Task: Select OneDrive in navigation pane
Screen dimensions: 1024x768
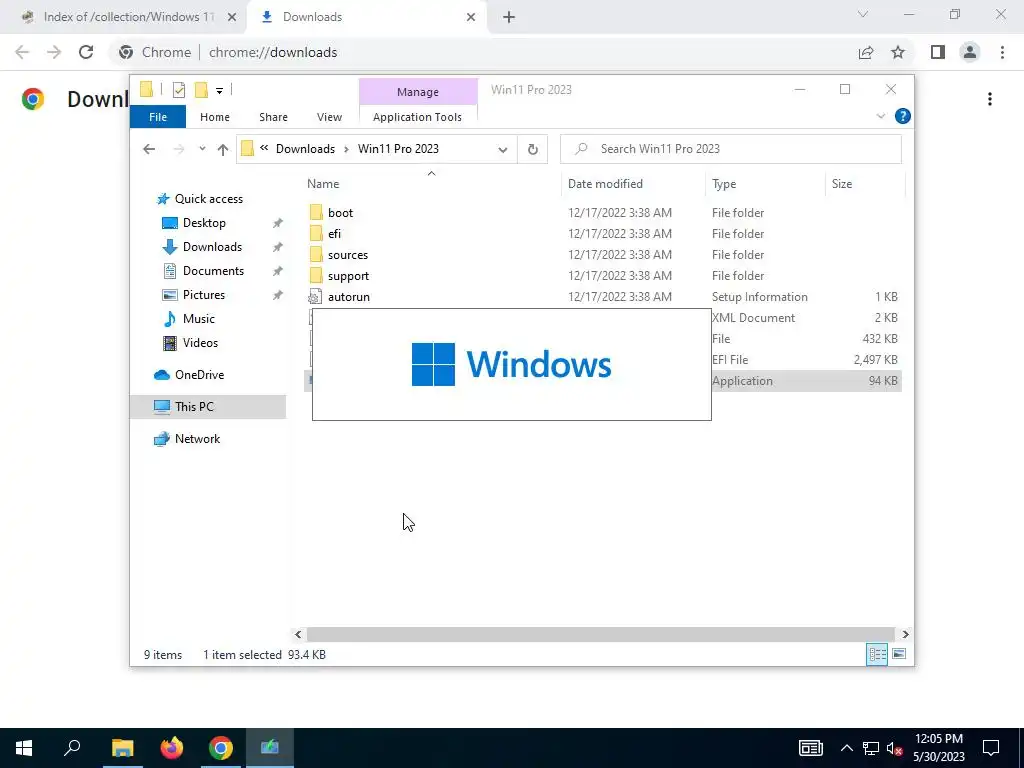Action: [199, 375]
